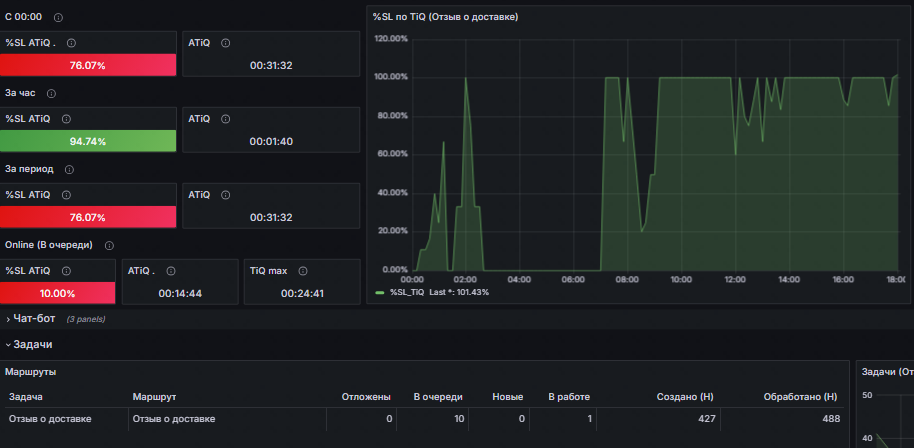Click '%SL по TiQ (Отзыв о доставке)' panel title

pyautogui.click(x=445, y=17)
